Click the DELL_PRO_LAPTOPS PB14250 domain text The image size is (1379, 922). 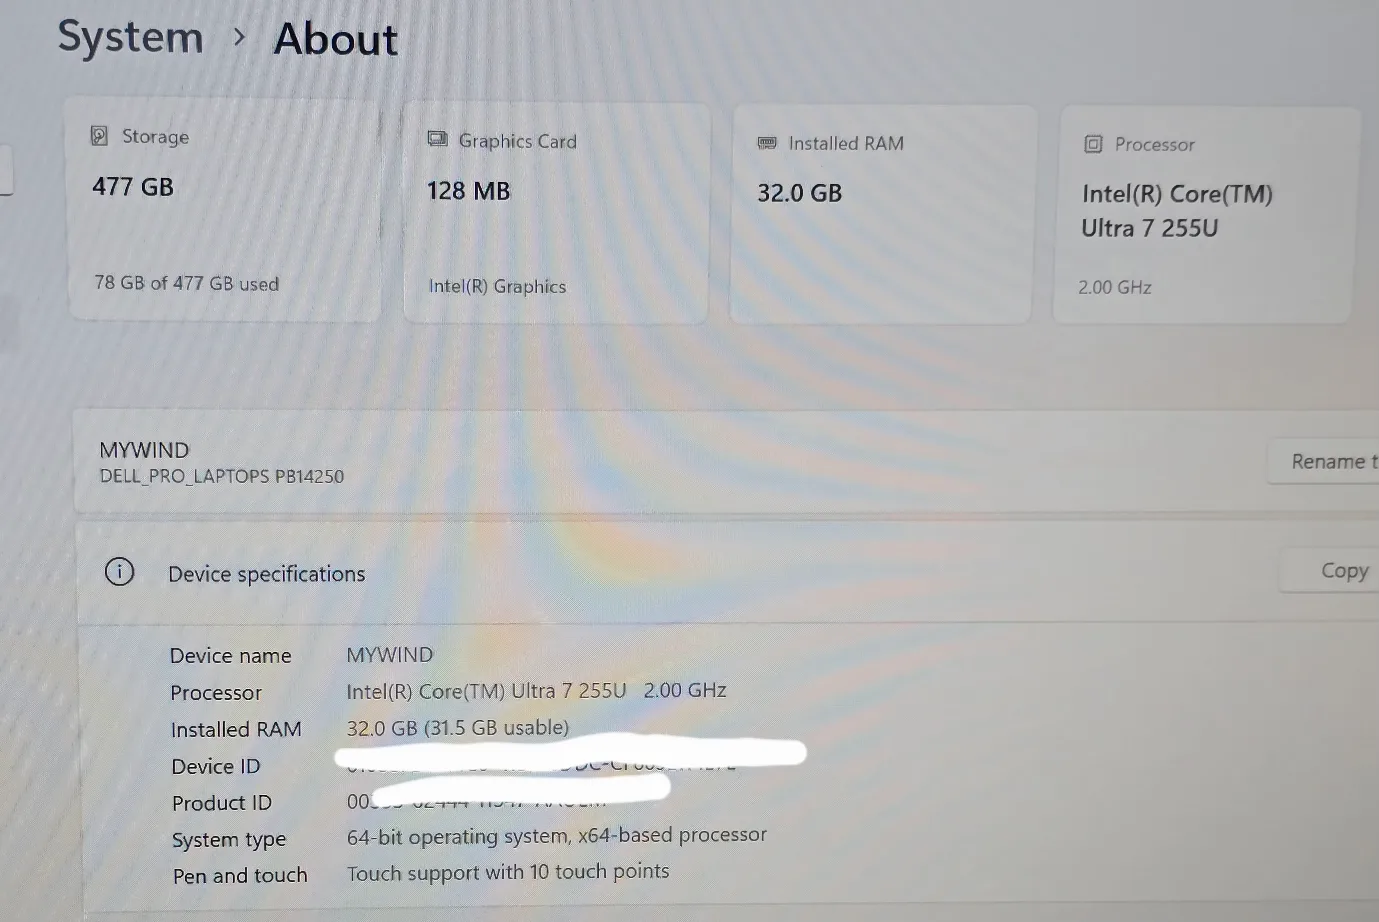click(222, 476)
